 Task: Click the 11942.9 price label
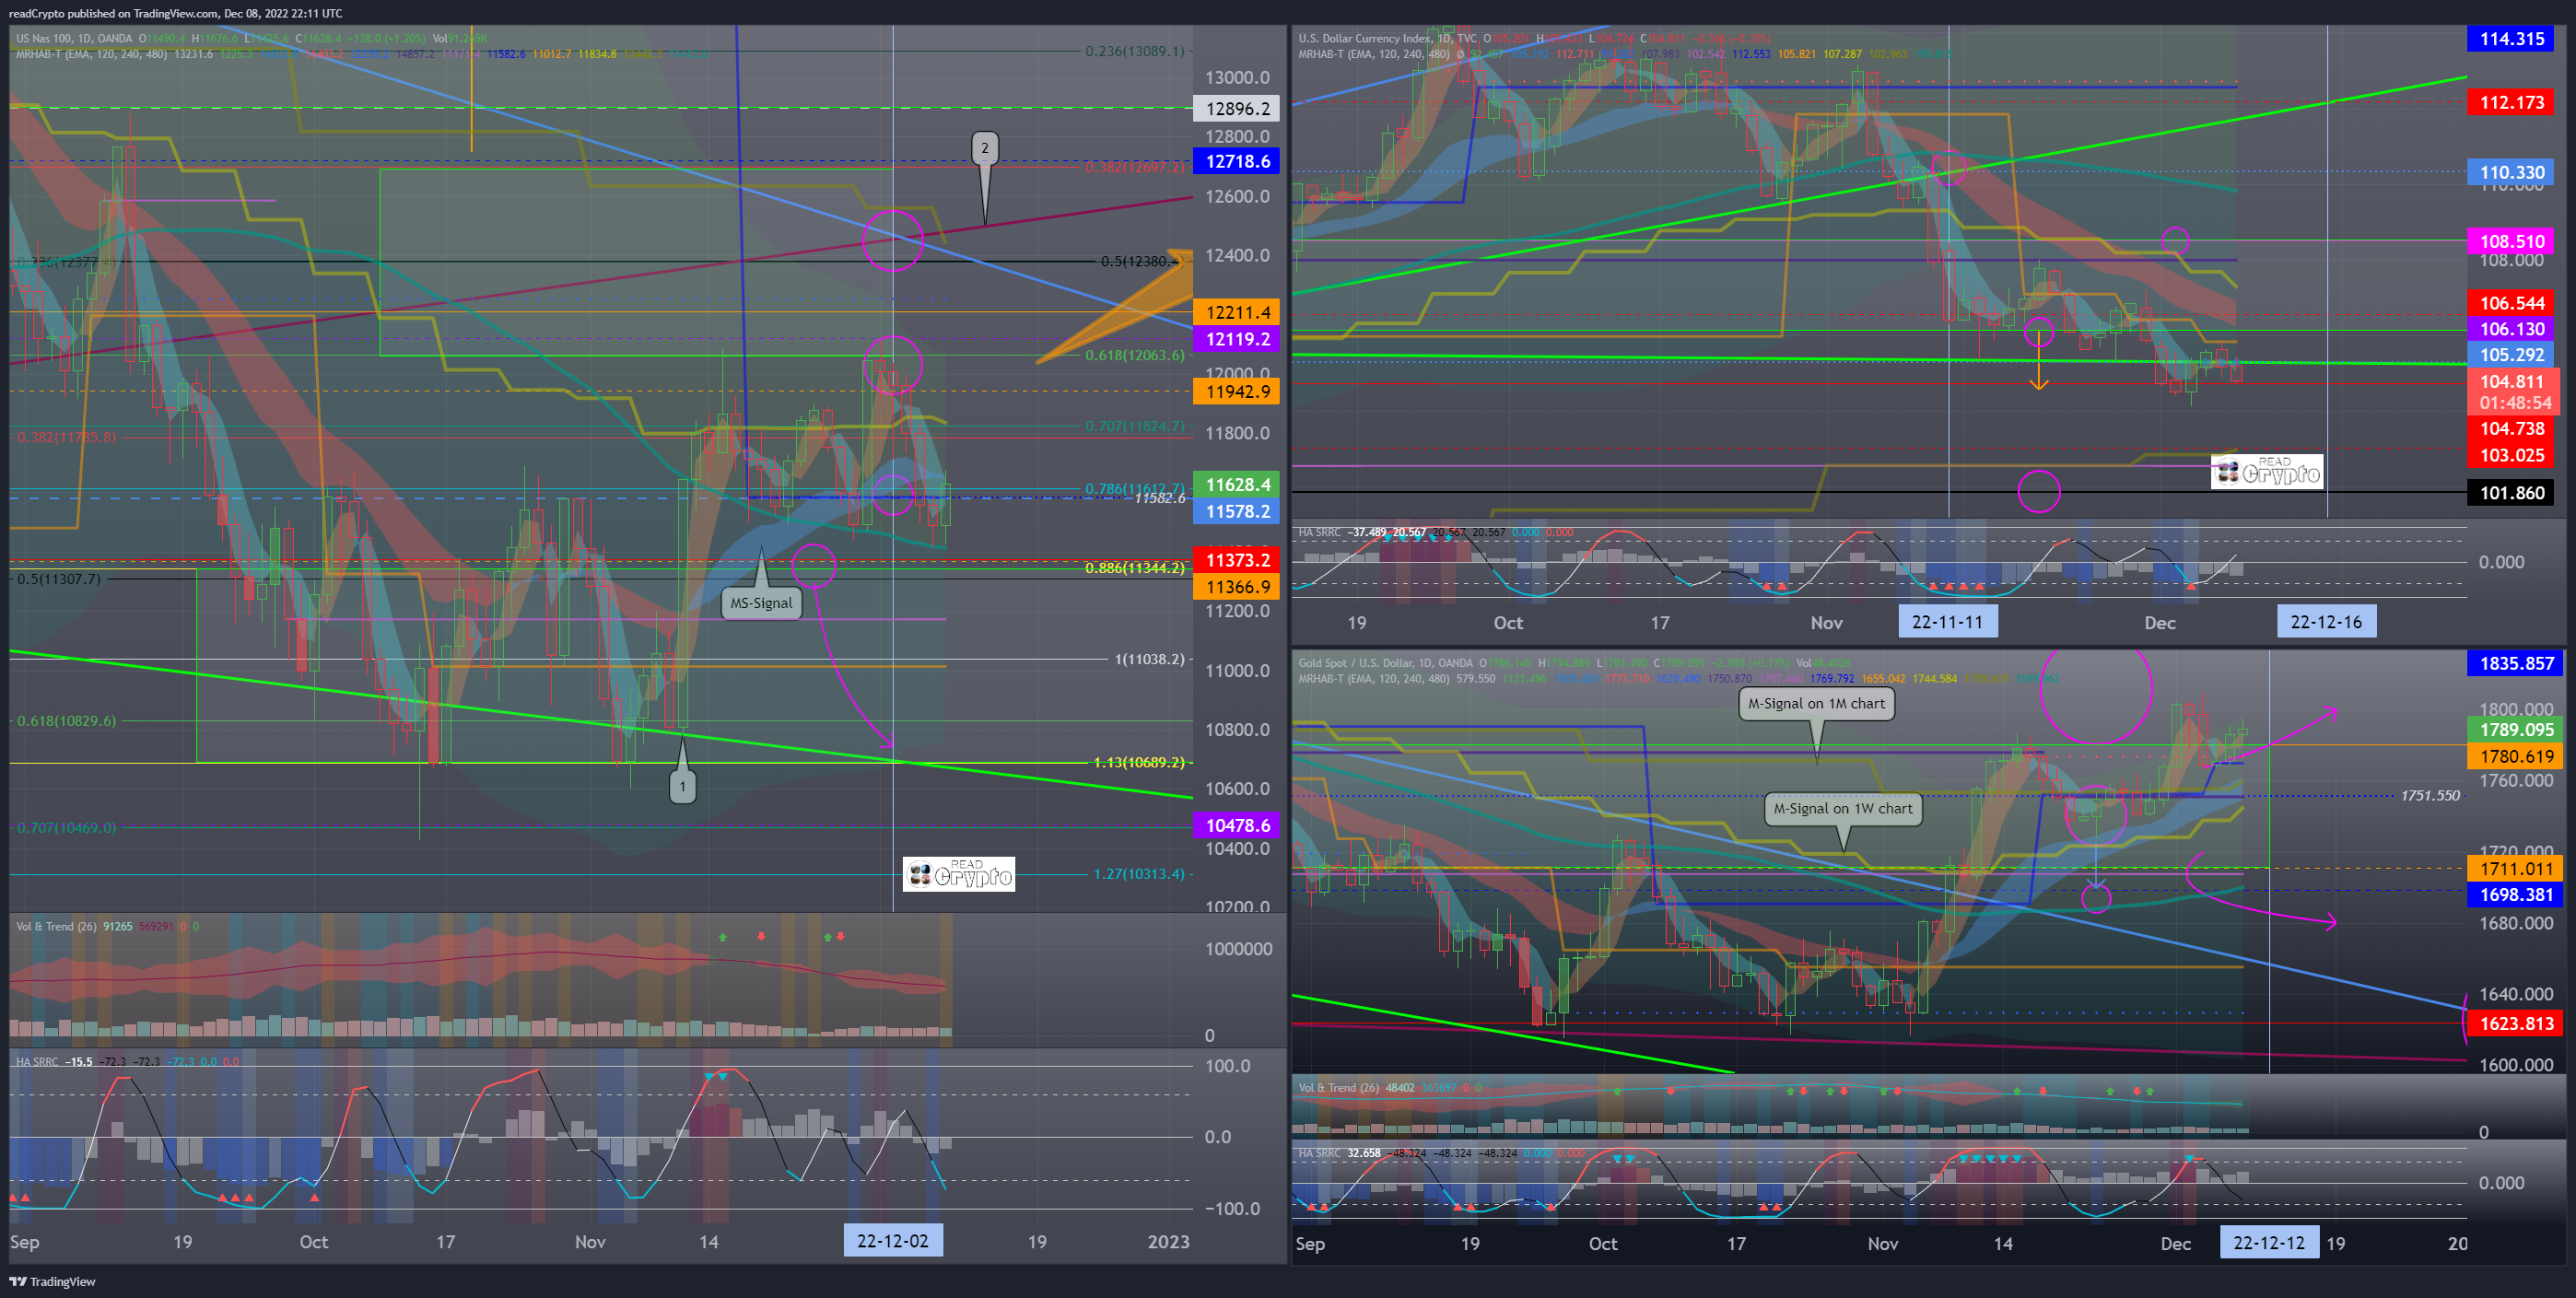(1236, 391)
